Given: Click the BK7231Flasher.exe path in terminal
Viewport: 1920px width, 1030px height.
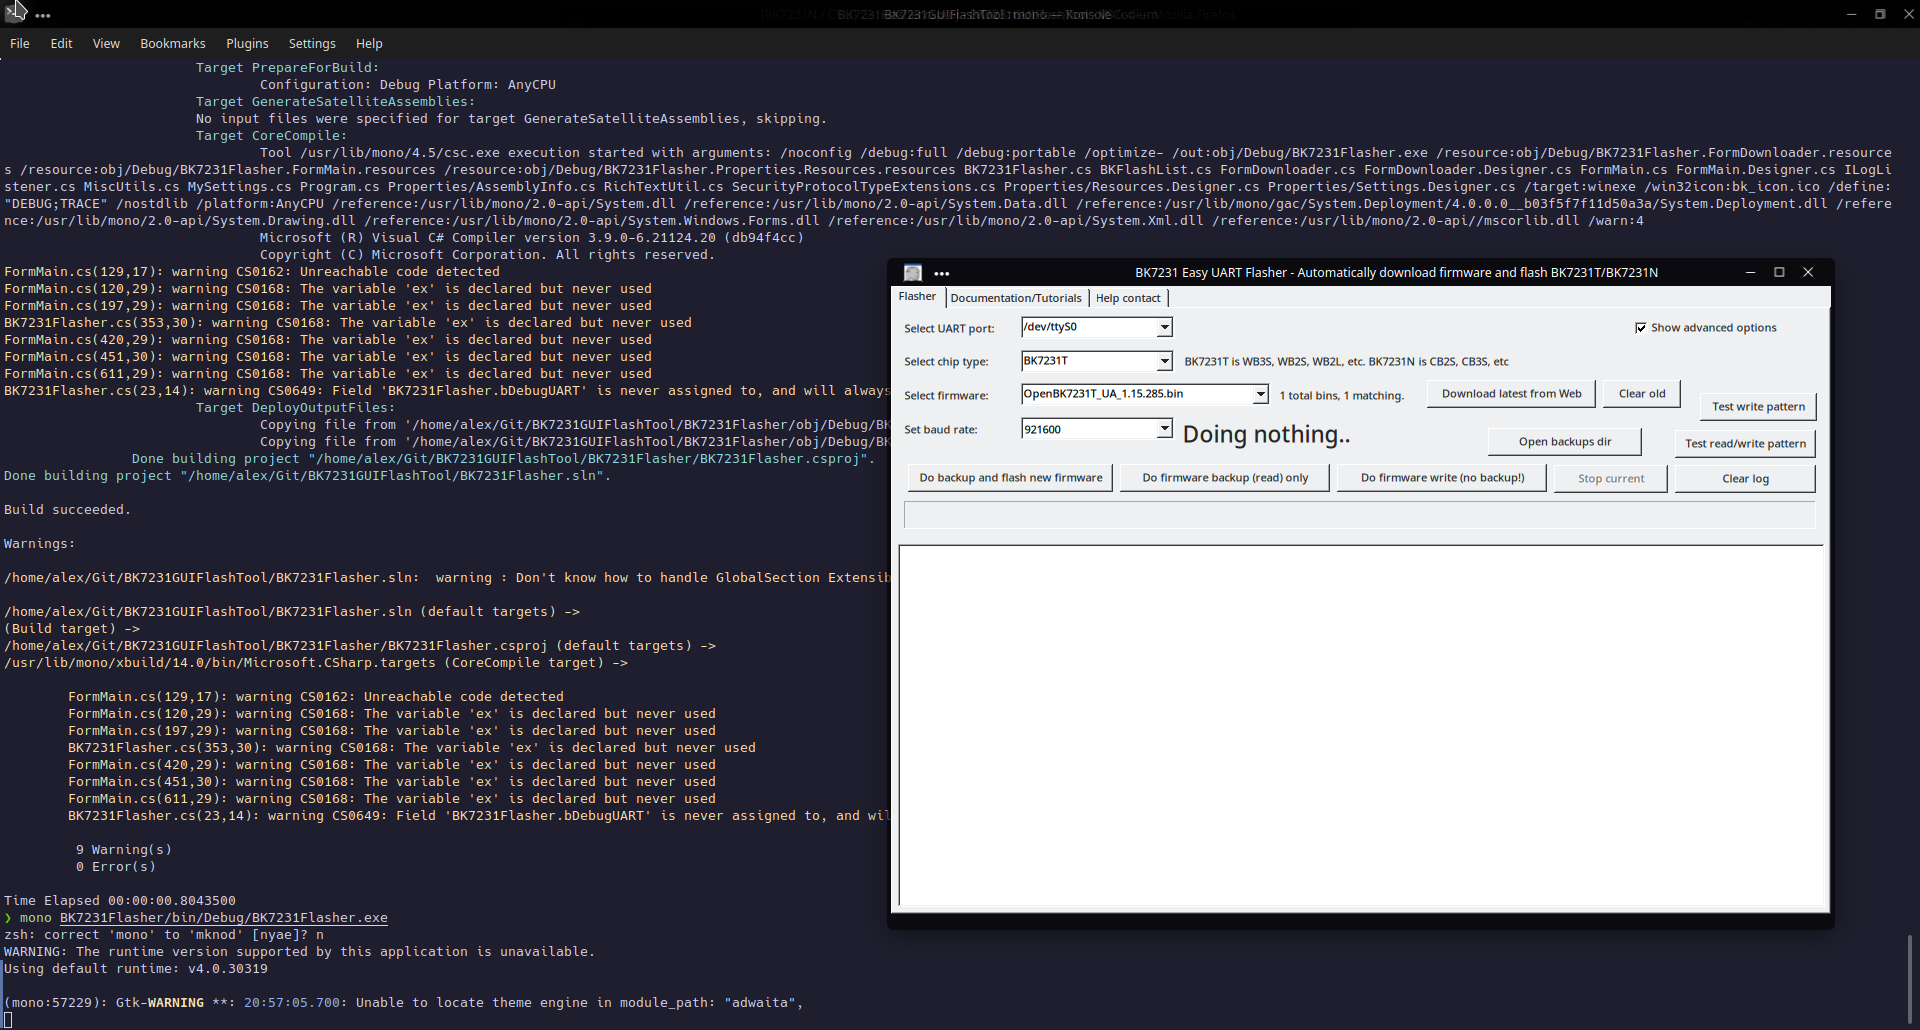Looking at the screenshot, I should 223,917.
